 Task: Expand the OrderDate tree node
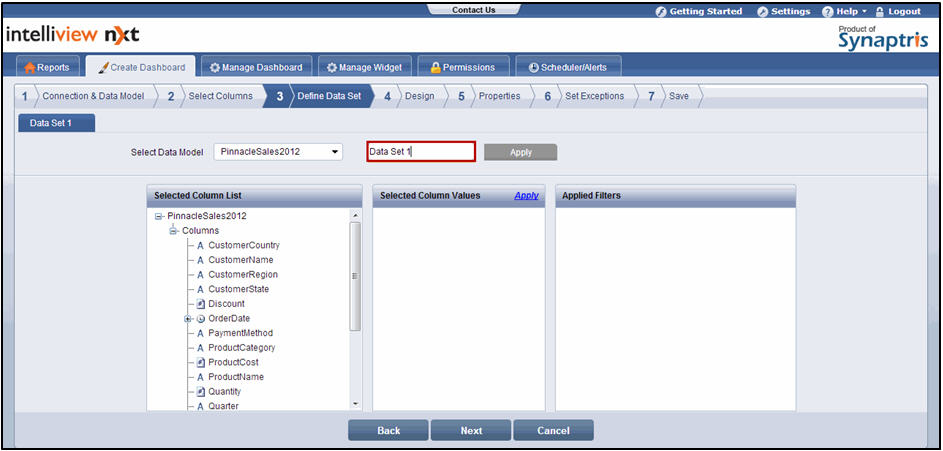click(188, 319)
